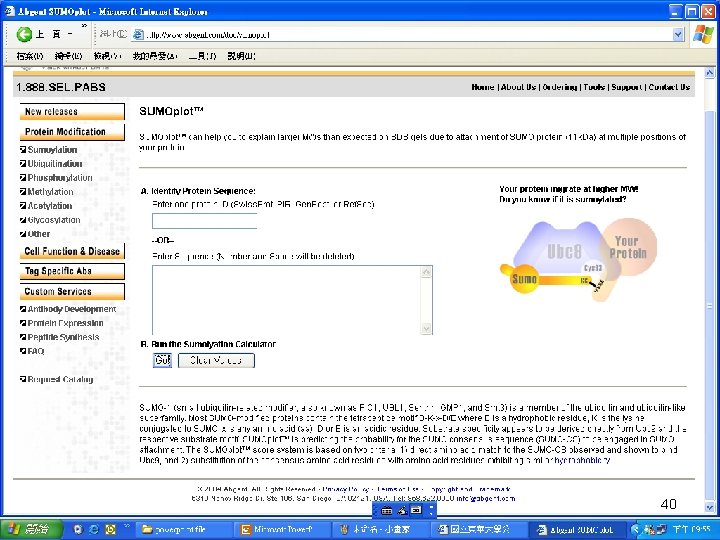
Task: Click the Tag Specific Abs button
Action: (72, 271)
